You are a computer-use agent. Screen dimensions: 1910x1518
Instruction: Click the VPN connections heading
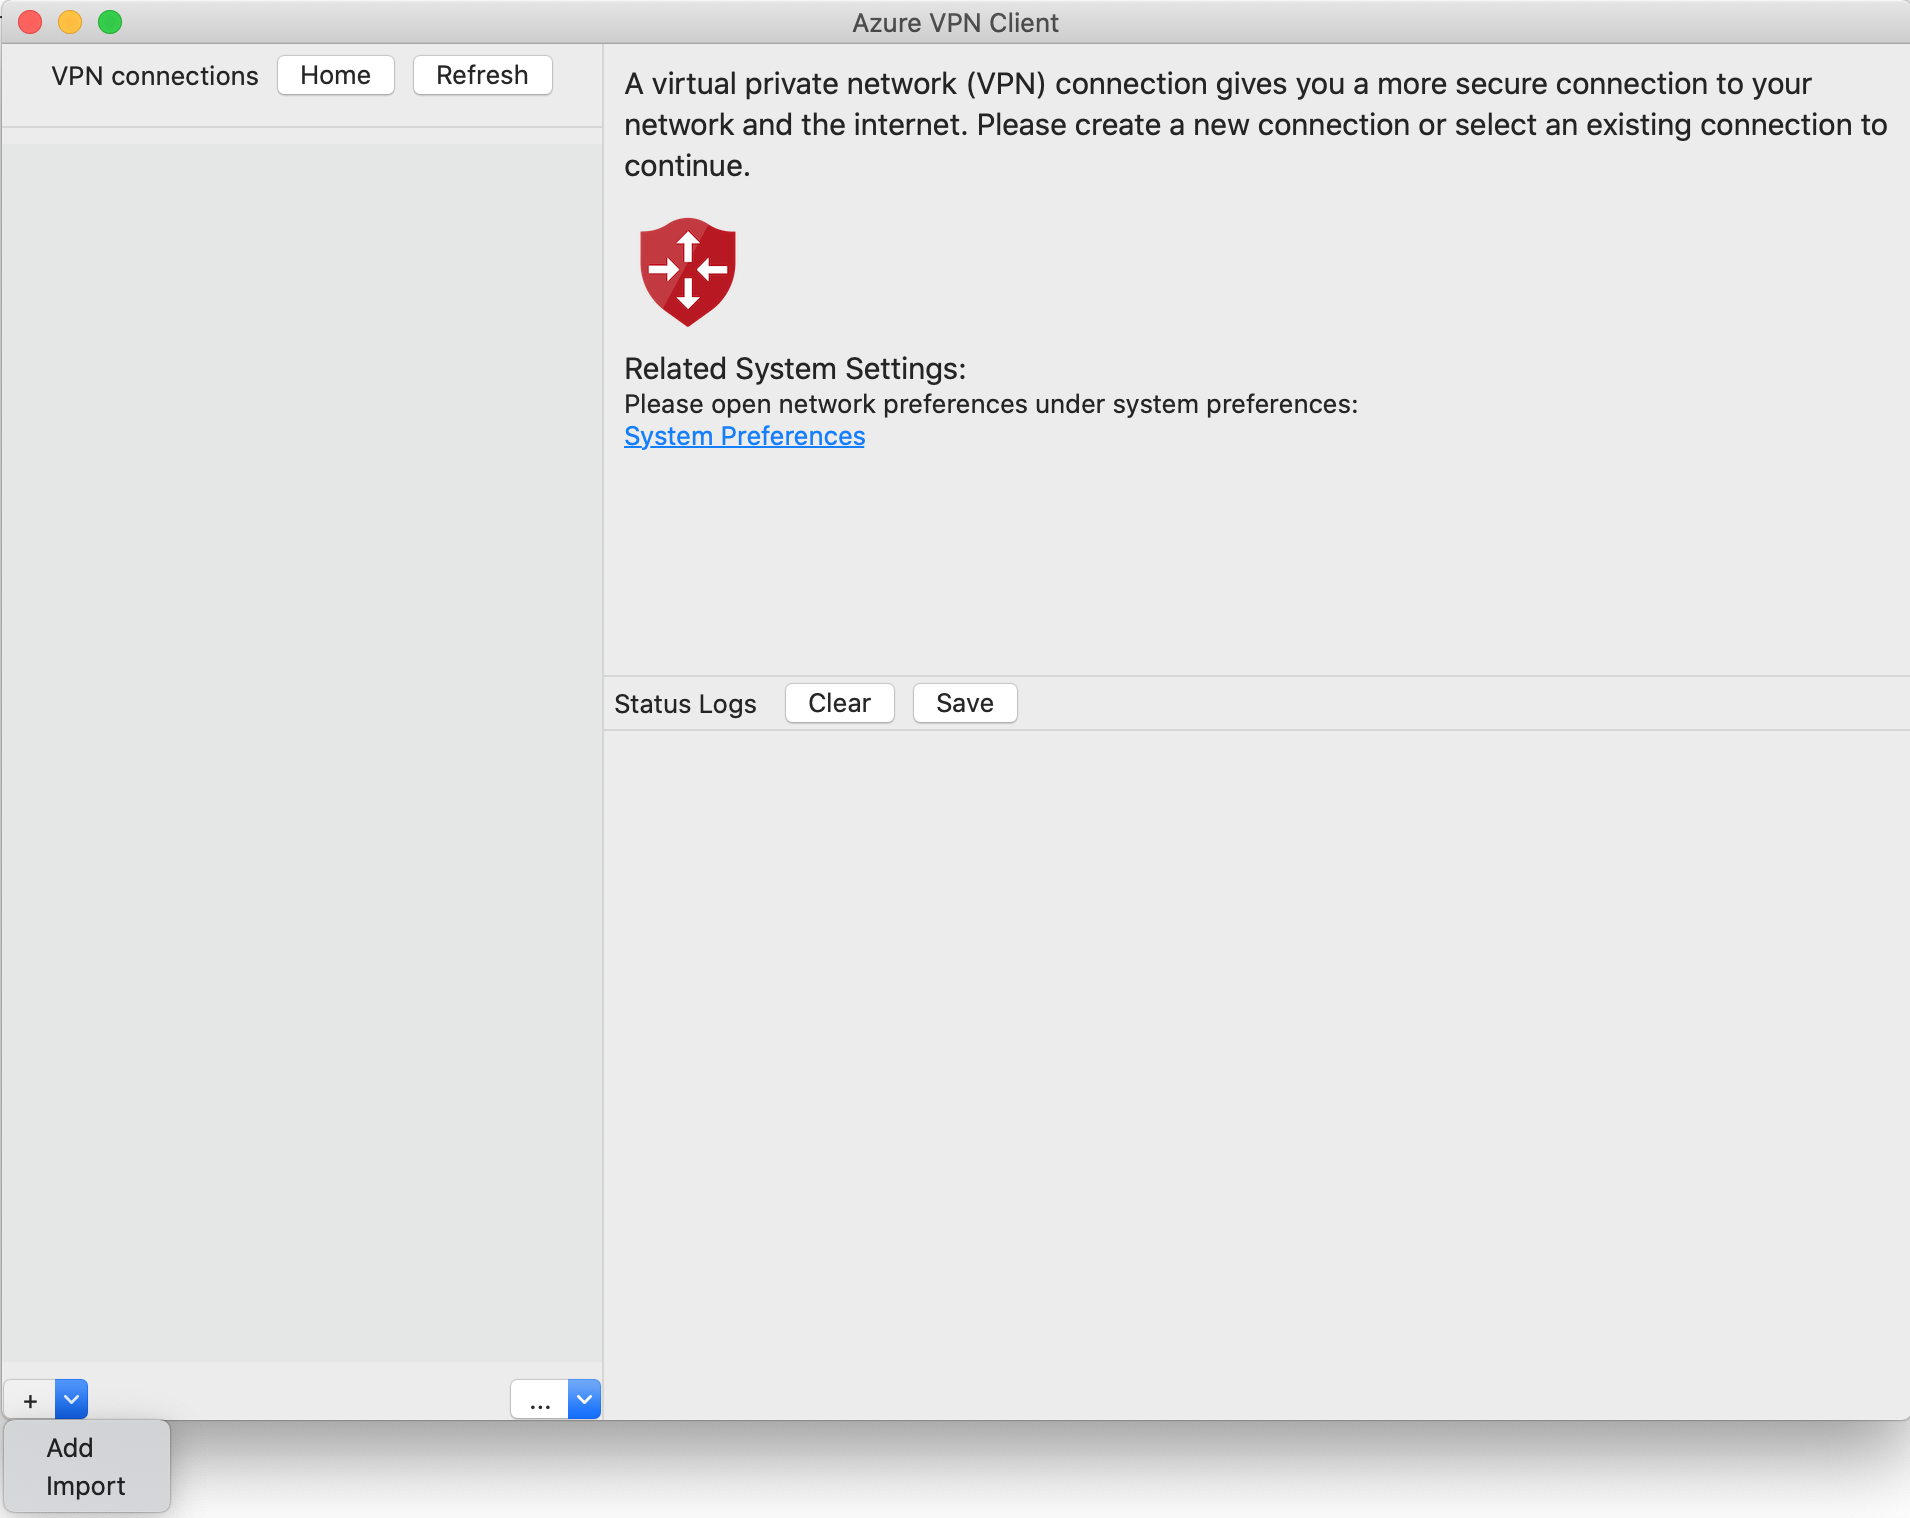coord(155,76)
